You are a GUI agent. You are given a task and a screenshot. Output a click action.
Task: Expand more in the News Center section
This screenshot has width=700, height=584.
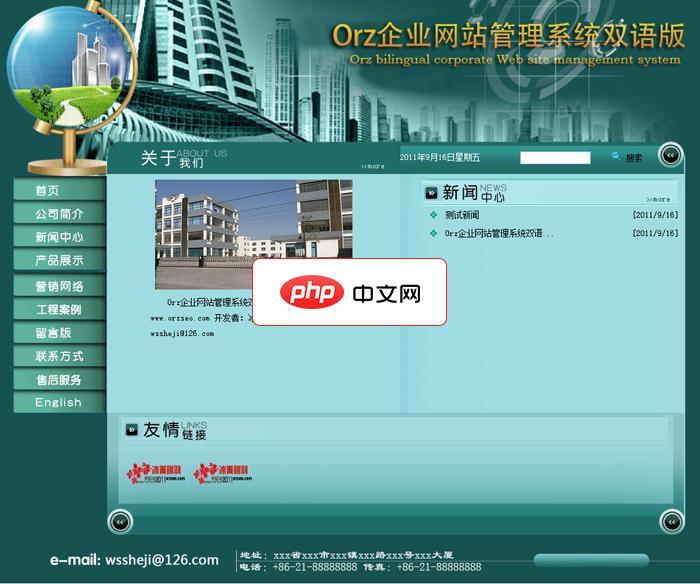point(657,199)
